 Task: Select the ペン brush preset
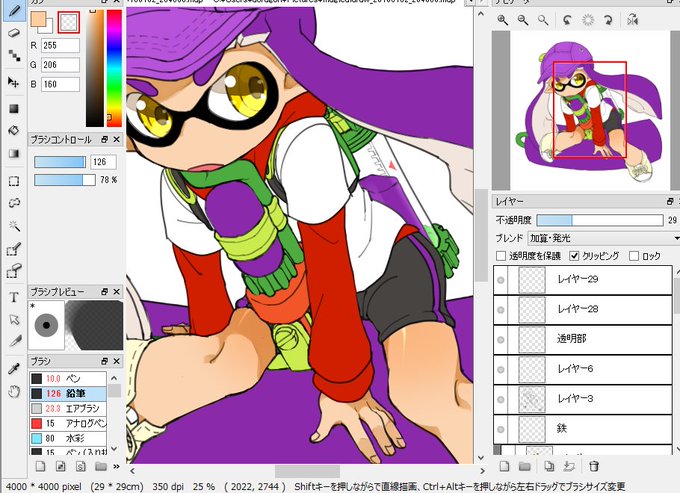click(68, 379)
